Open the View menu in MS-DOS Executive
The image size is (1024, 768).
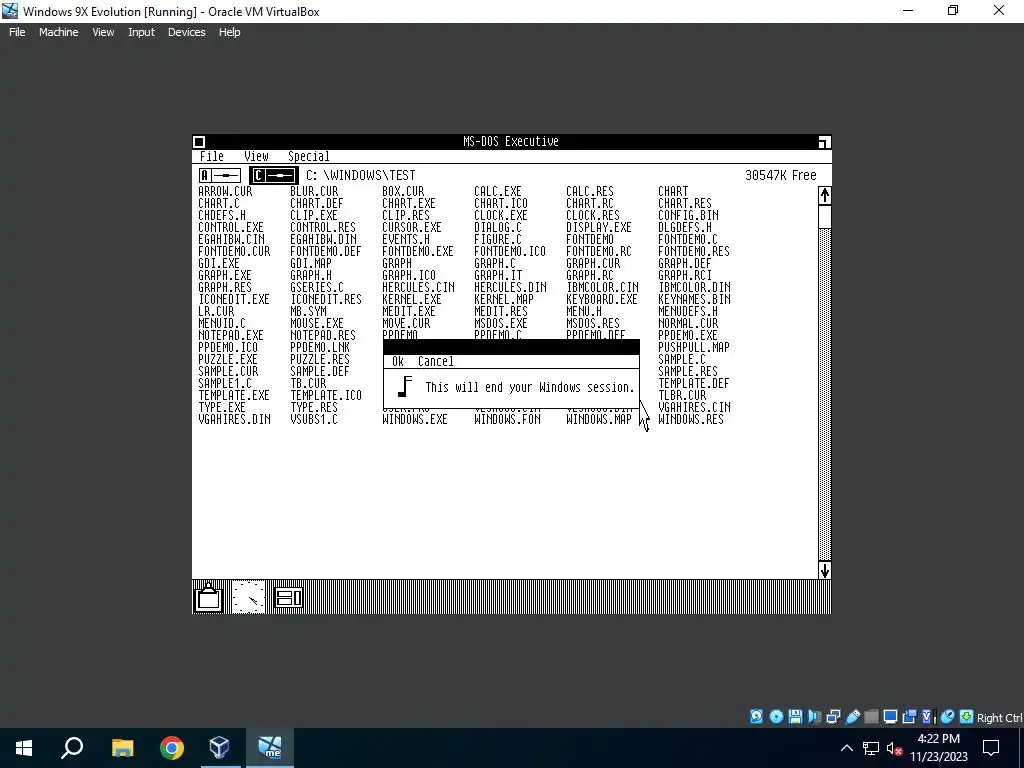coord(256,156)
